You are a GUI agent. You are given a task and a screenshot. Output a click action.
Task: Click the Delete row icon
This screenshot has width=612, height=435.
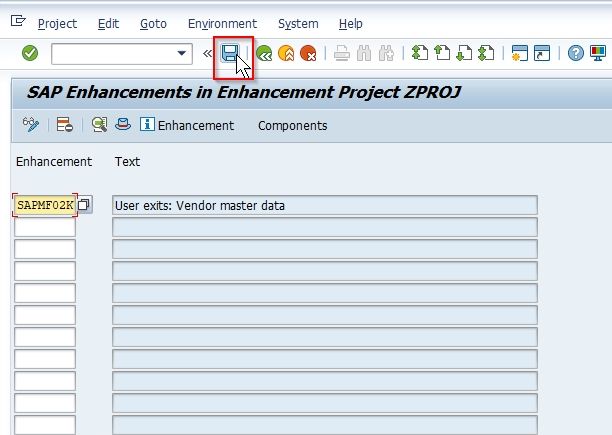pyautogui.click(x=65, y=125)
